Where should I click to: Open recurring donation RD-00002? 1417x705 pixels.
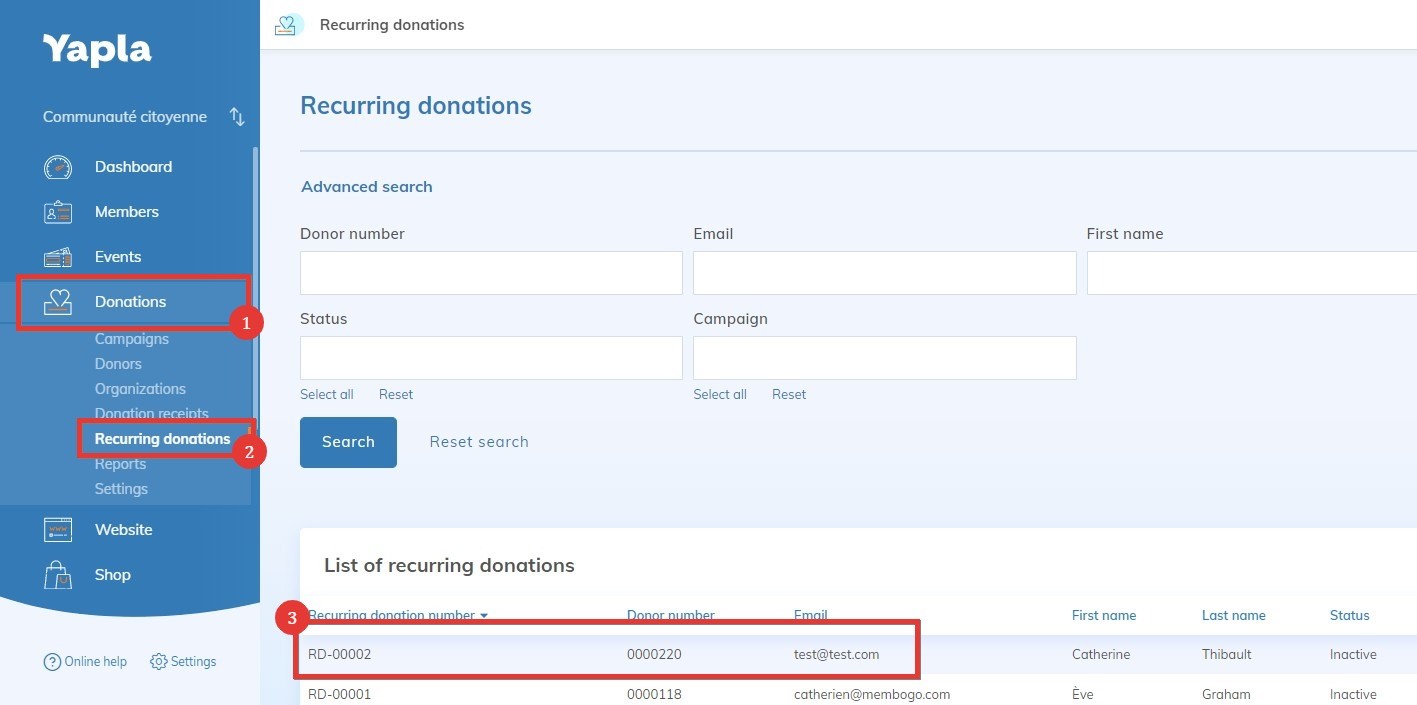tap(340, 655)
